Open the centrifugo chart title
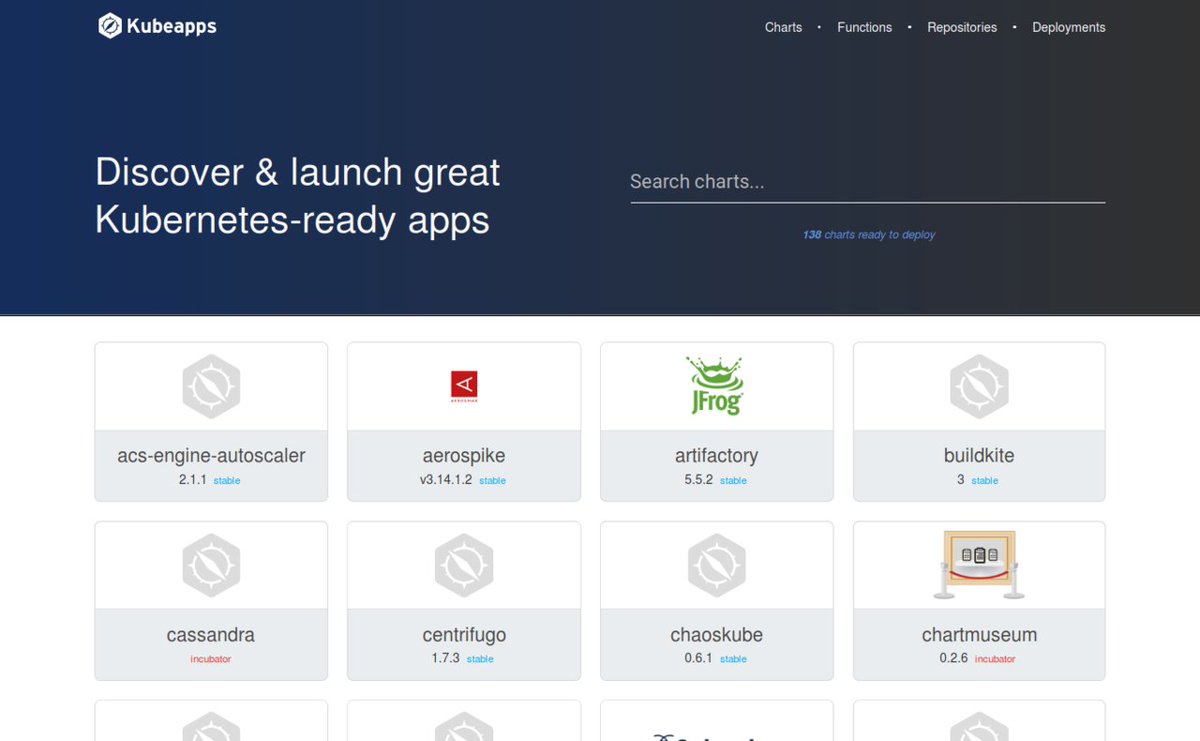This screenshot has width=1200, height=741. (464, 635)
